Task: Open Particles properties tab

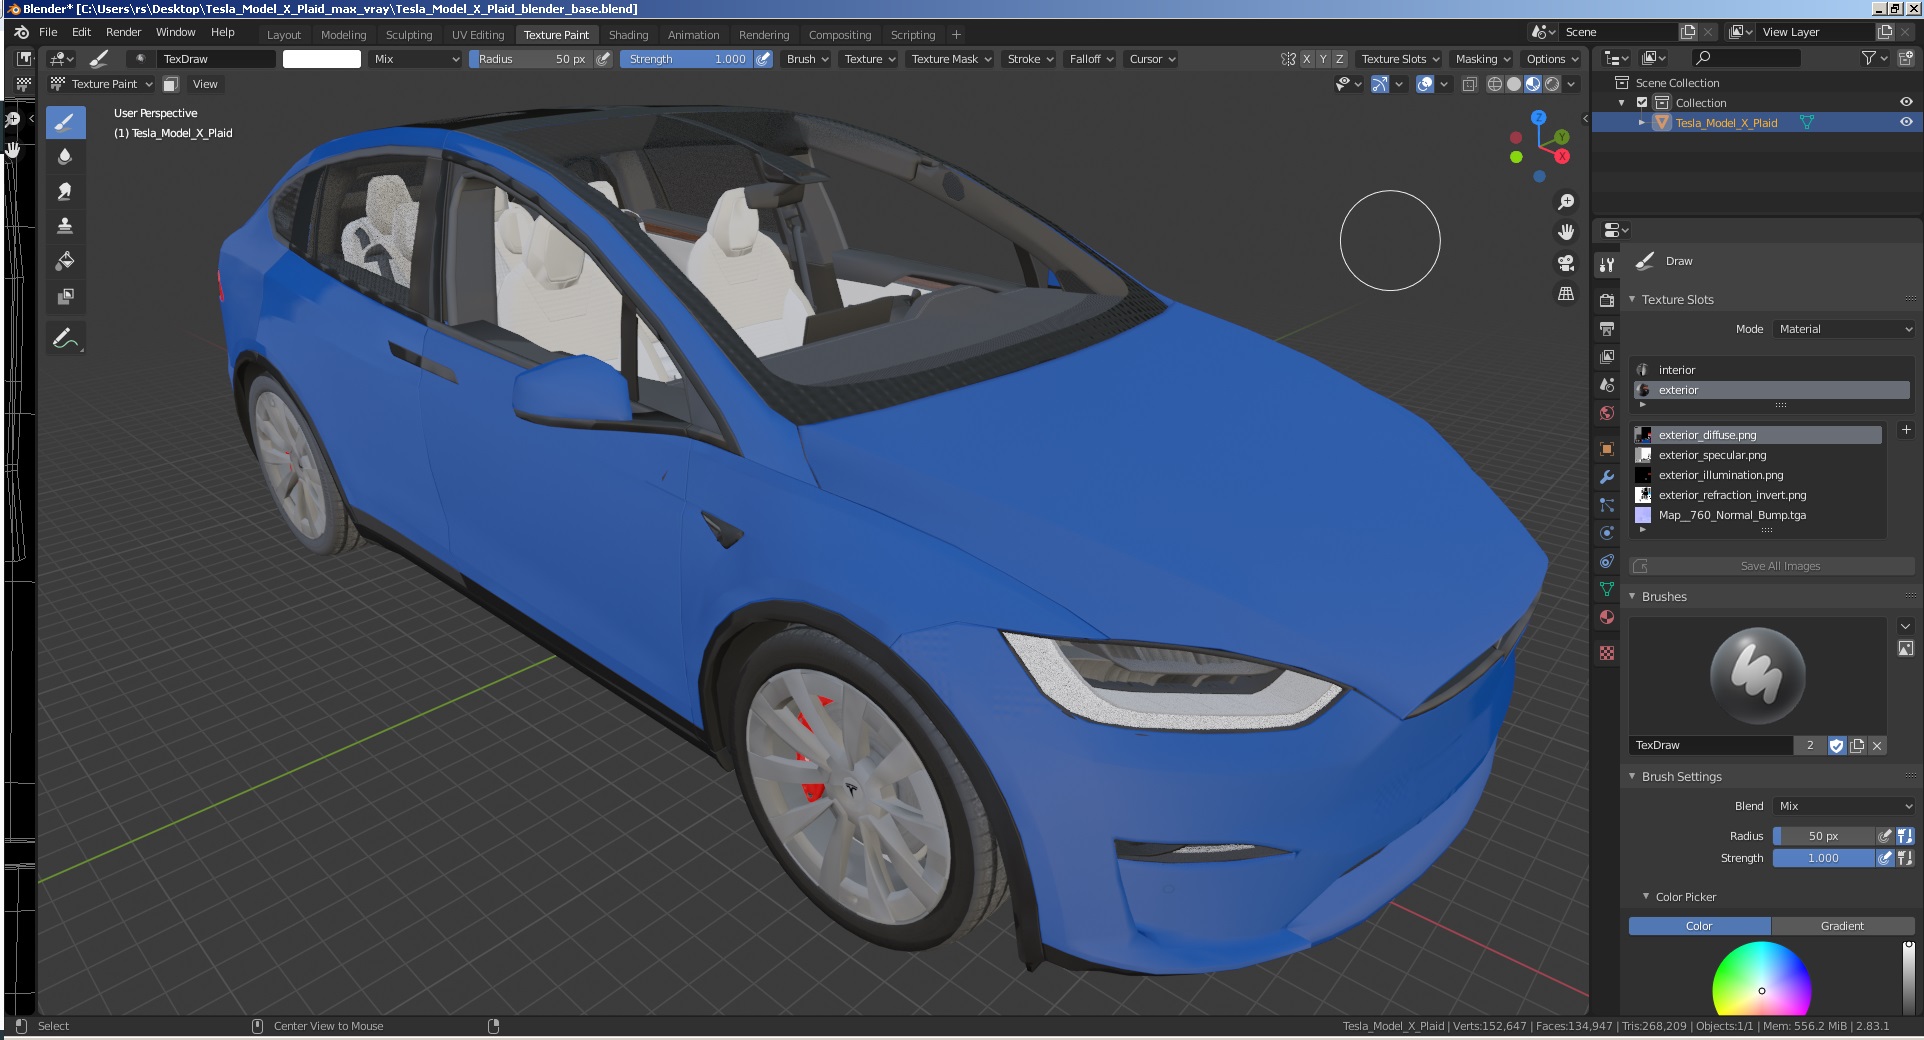Action: (x=1607, y=505)
